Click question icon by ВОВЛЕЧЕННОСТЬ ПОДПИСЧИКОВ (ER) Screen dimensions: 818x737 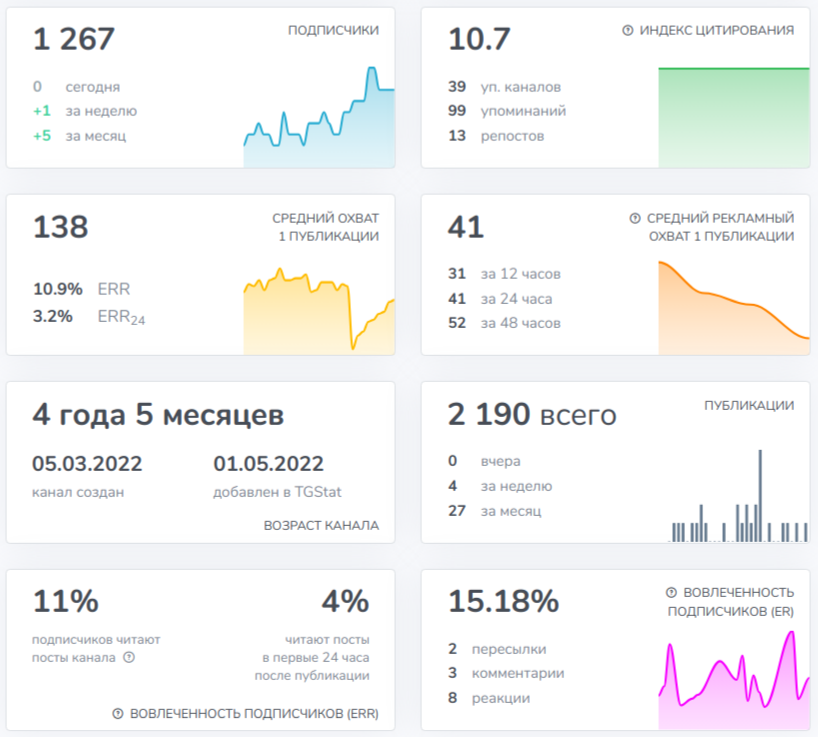click(671, 593)
